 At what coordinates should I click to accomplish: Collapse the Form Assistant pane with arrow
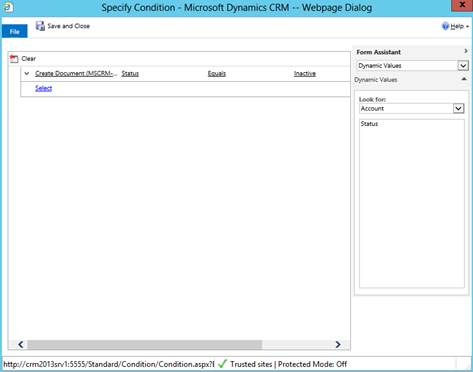click(466, 51)
